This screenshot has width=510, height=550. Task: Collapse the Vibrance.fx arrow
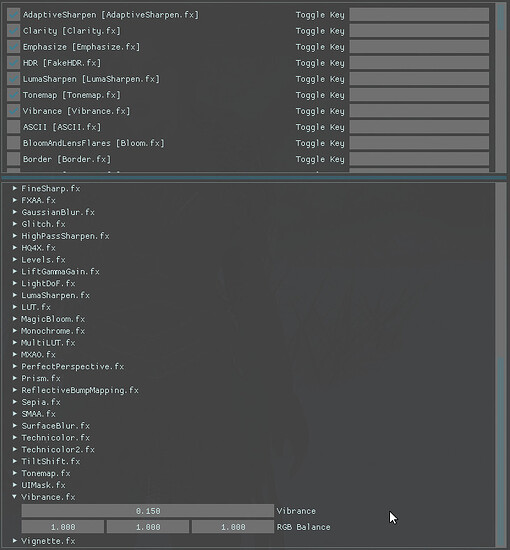click(x=15, y=497)
